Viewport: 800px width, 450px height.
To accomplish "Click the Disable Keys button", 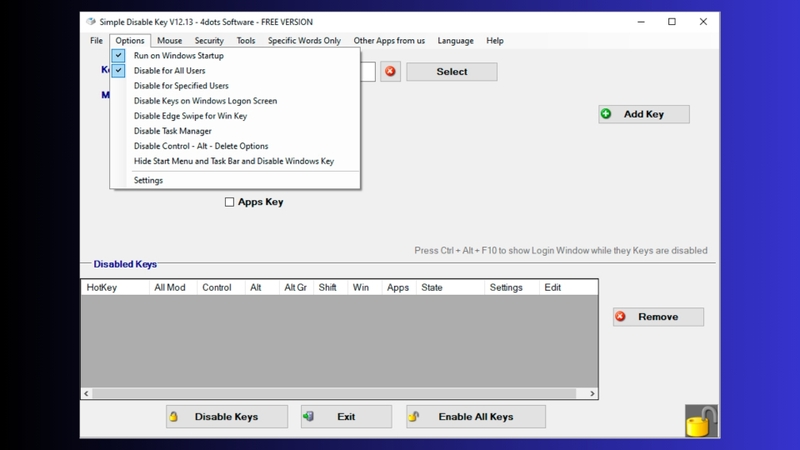I will tap(227, 417).
